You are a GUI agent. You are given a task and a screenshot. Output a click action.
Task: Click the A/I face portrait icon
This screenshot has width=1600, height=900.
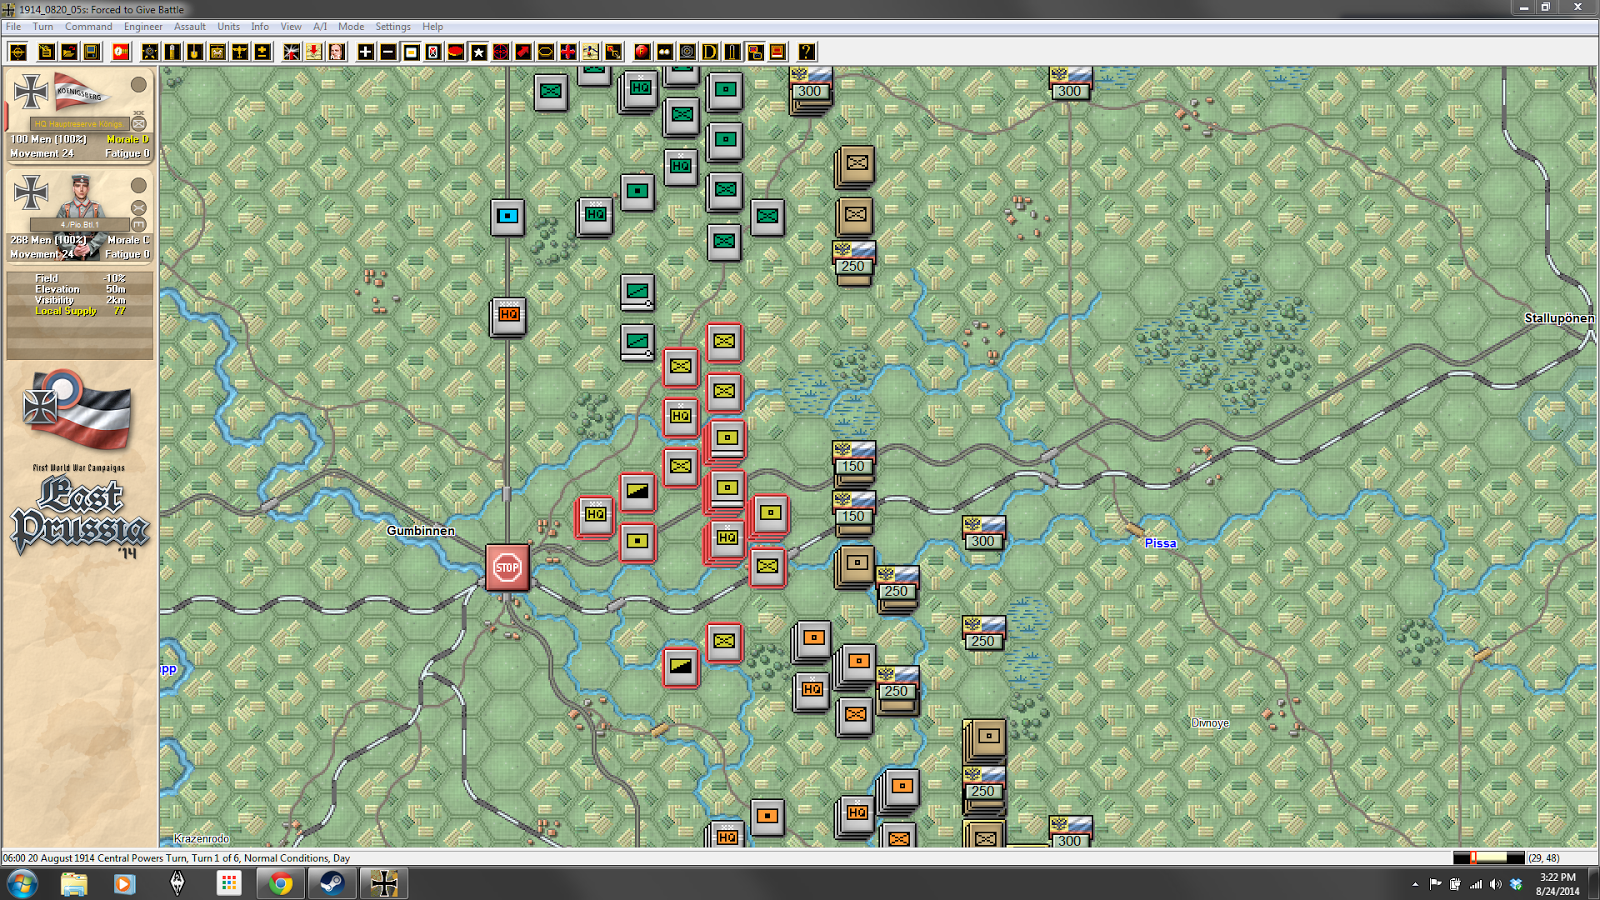[x=337, y=52]
